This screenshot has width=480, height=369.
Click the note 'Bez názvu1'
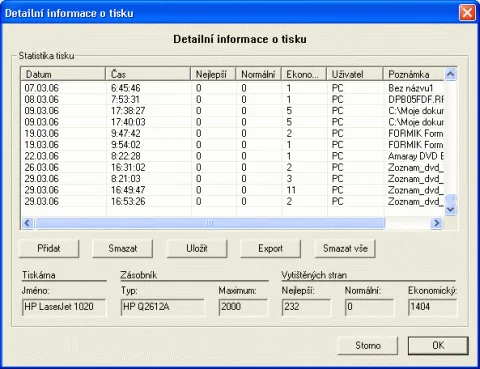pyautogui.click(x=411, y=88)
